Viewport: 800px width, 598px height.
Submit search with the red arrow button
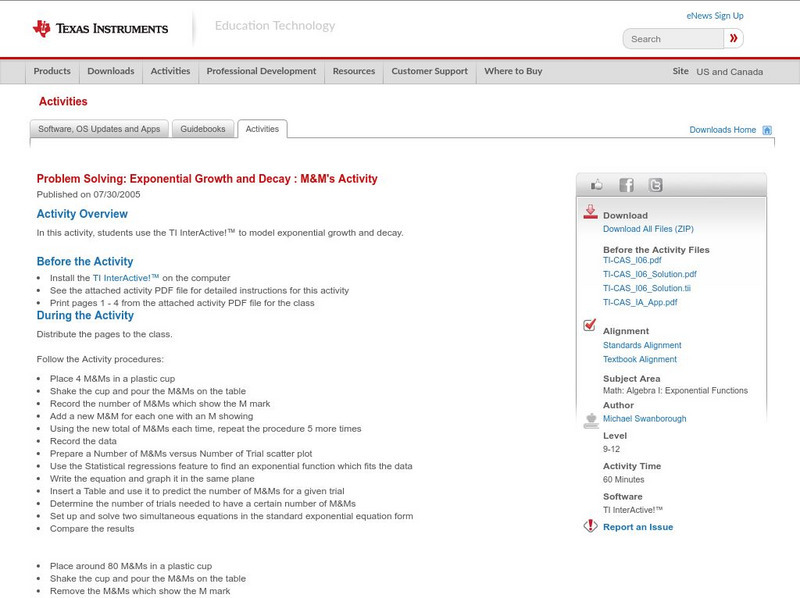point(733,38)
